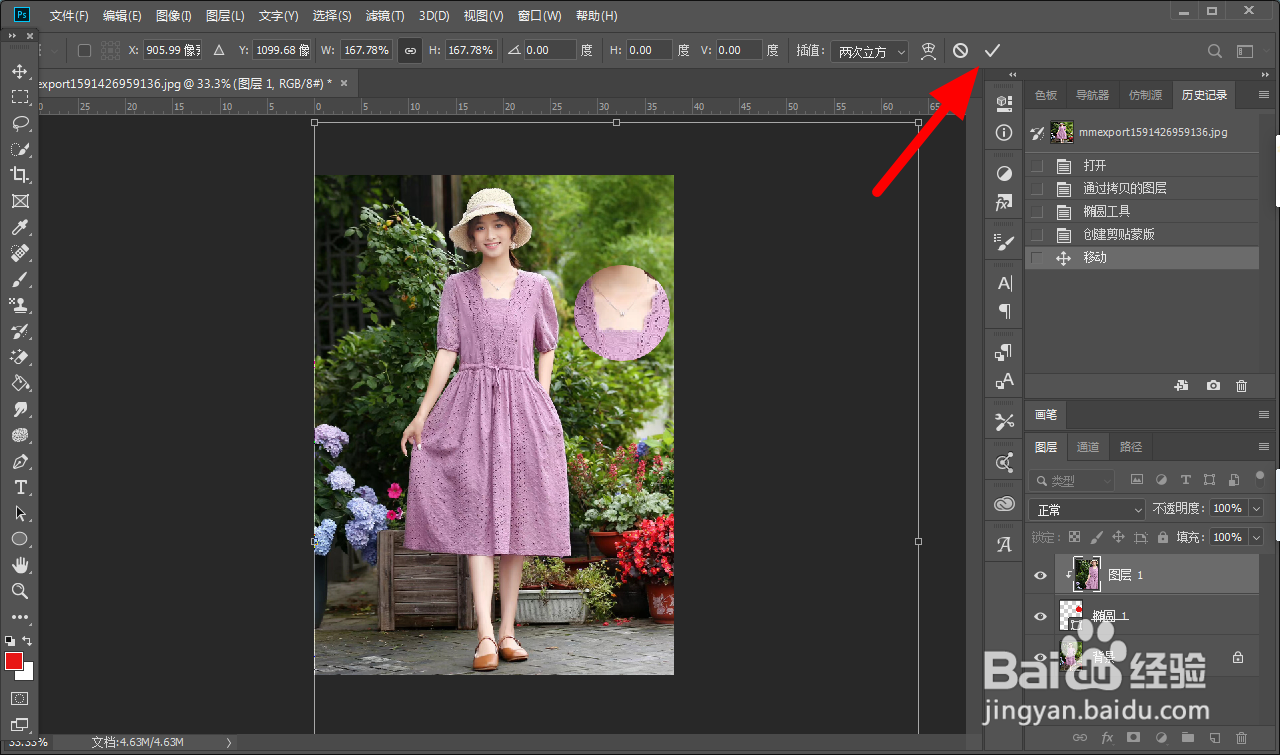This screenshot has width=1280, height=755.
Task: Commit transform with the checkmark icon
Action: (x=992, y=50)
